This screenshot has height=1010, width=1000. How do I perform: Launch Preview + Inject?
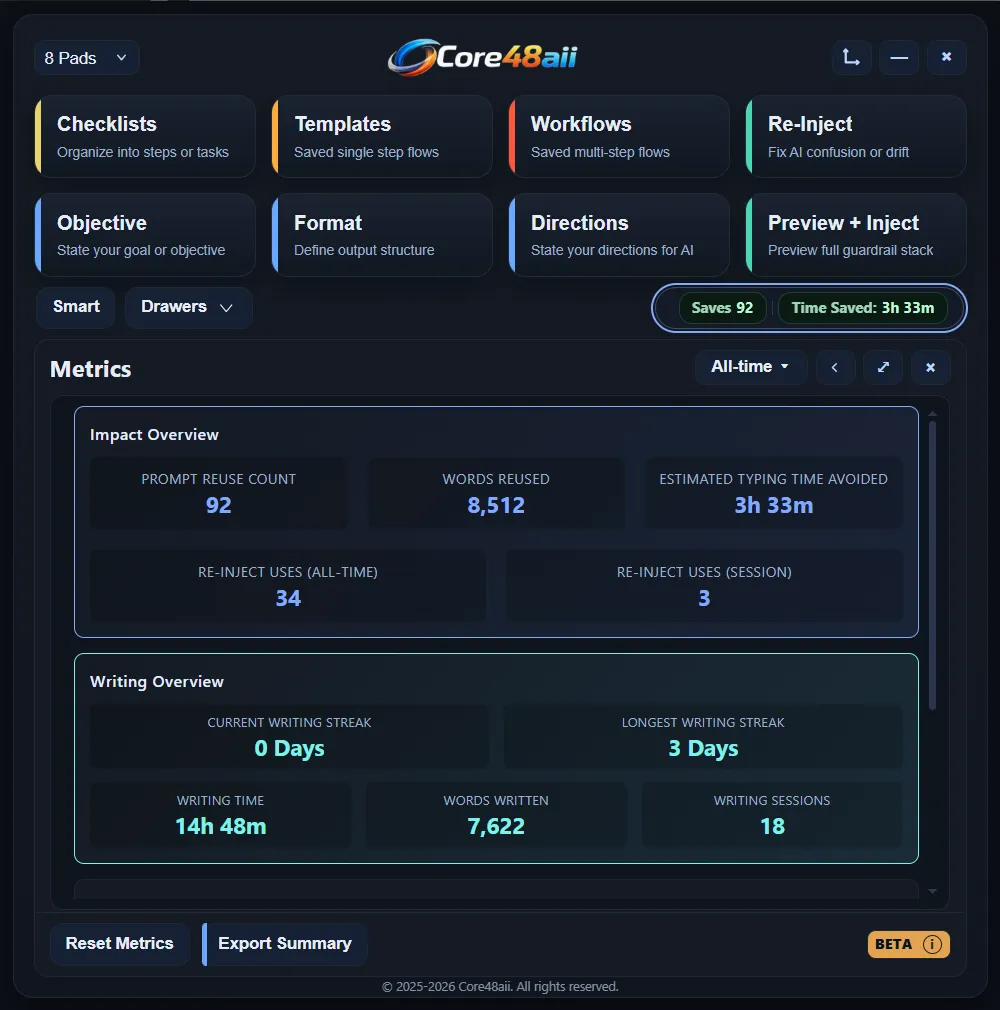pyautogui.click(x=856, y=235)
